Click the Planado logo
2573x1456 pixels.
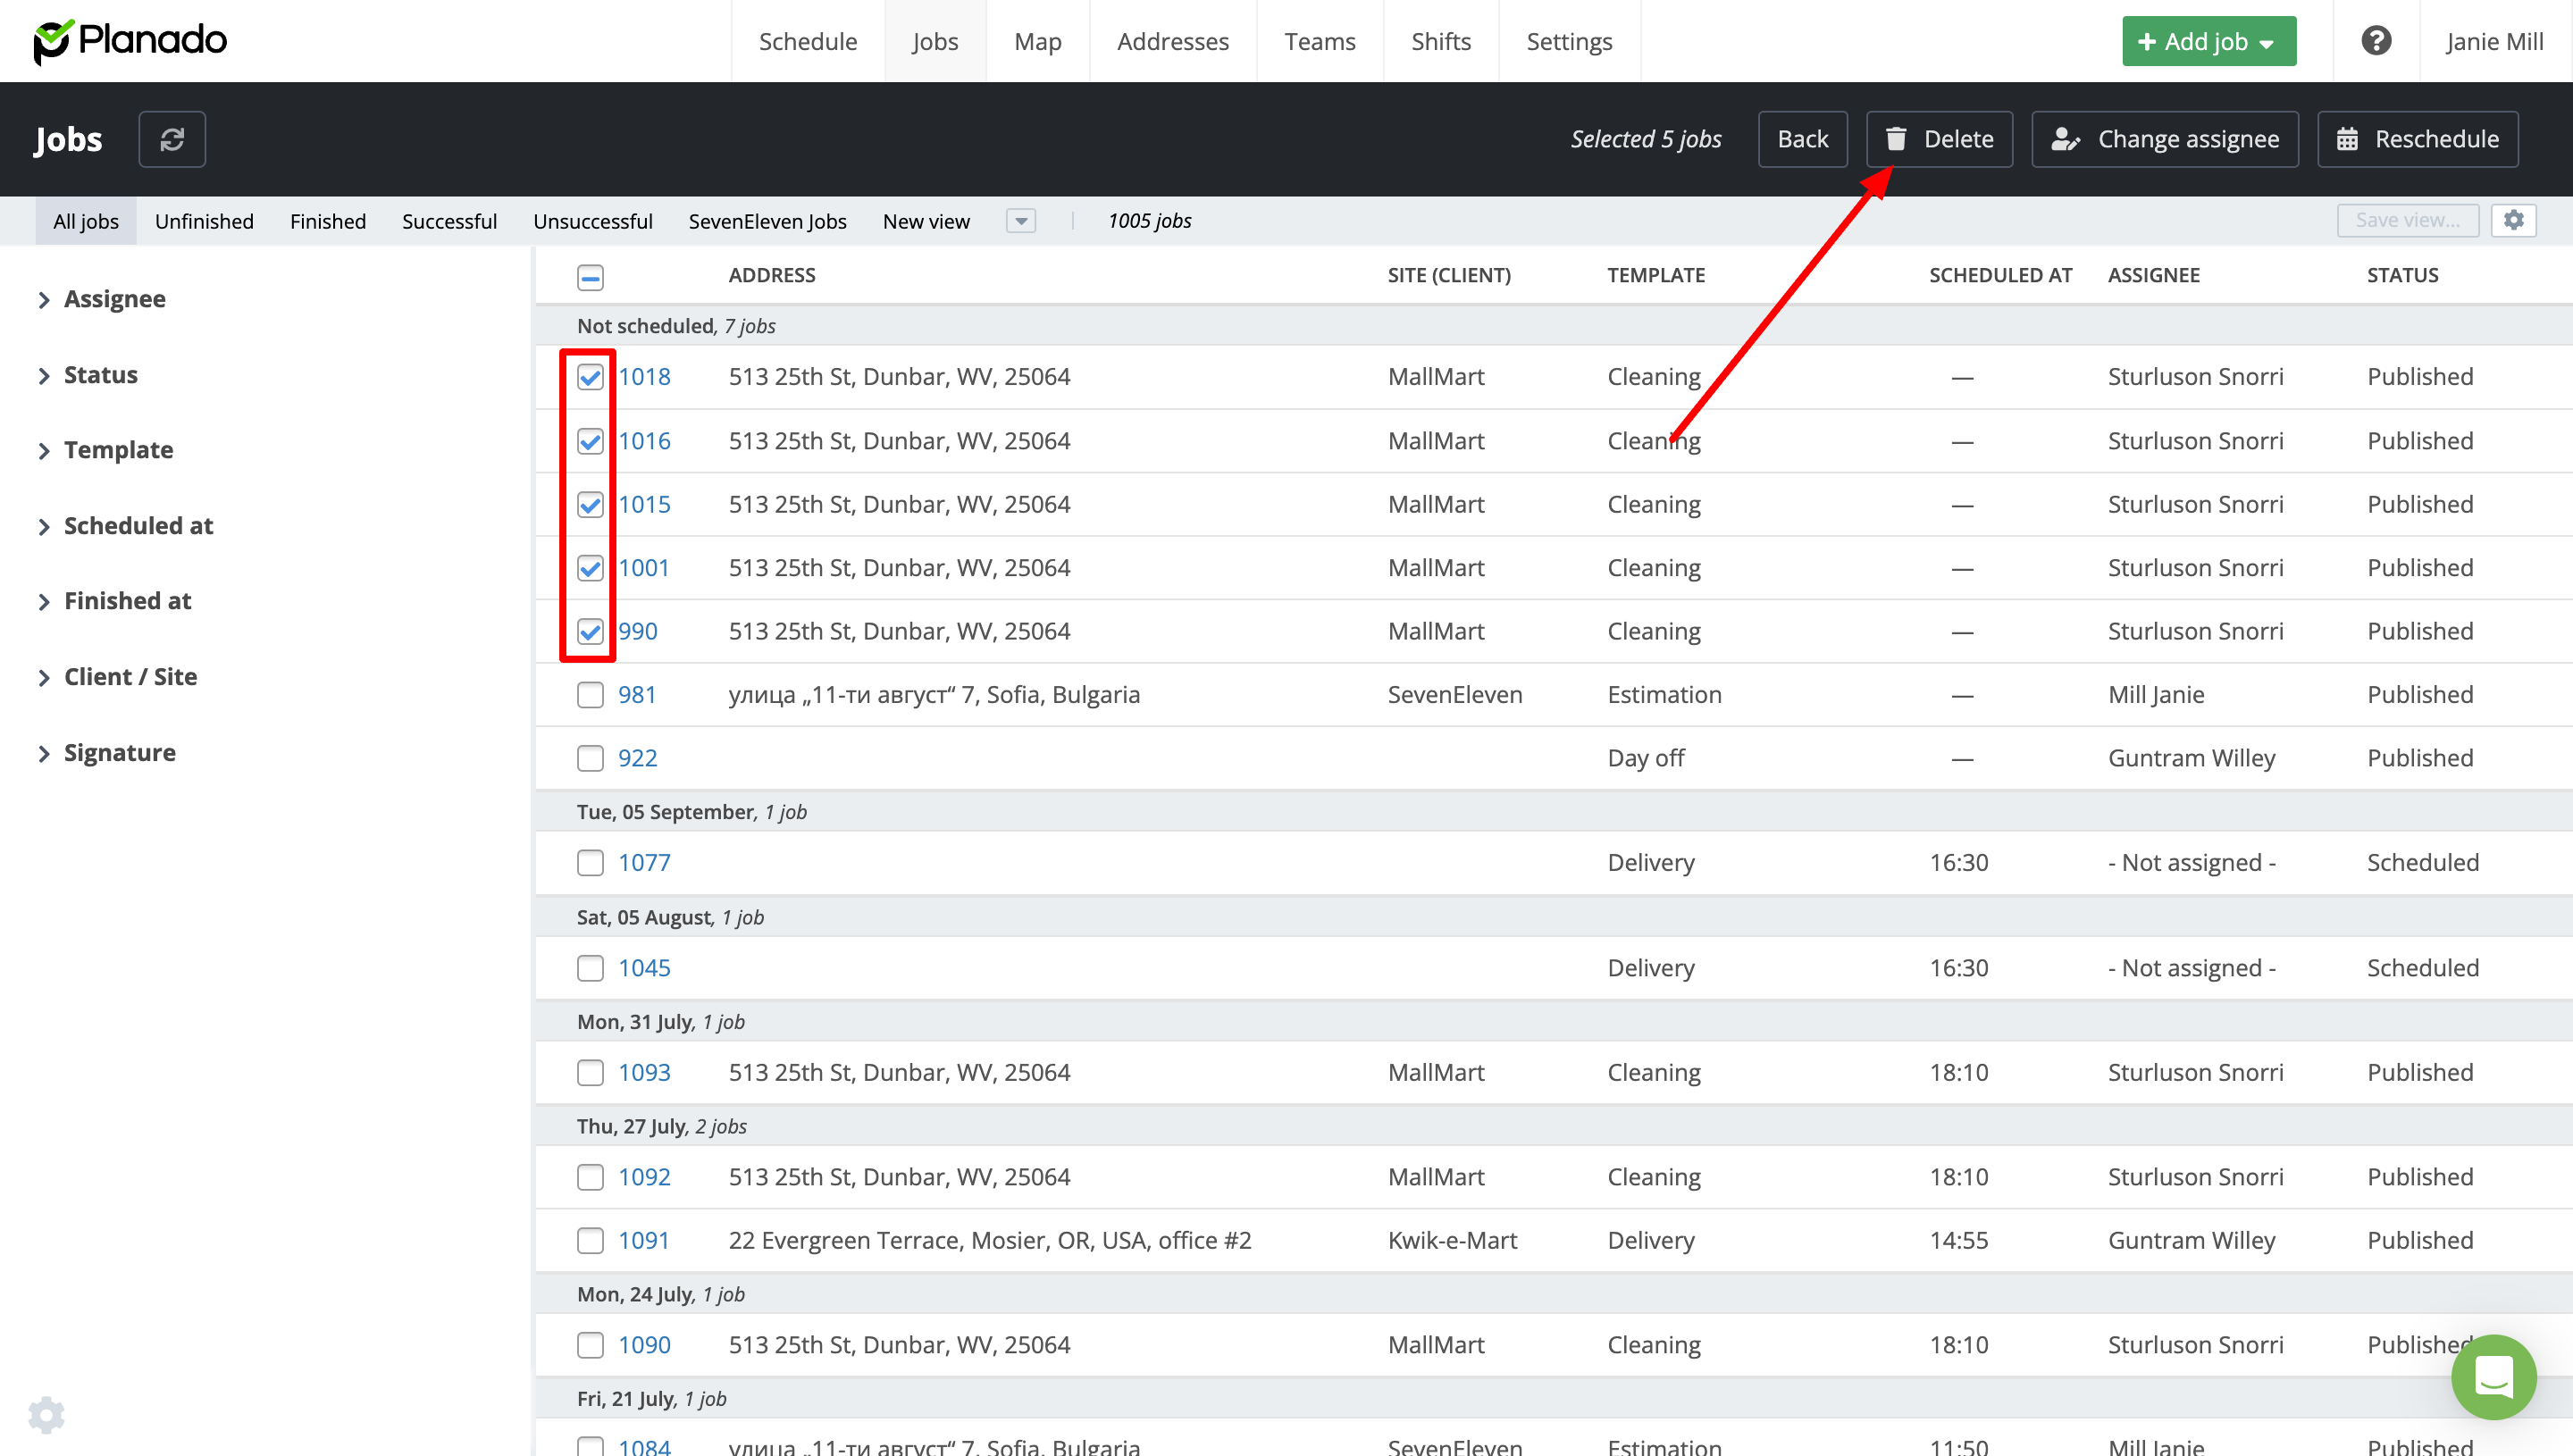(130, 41)
